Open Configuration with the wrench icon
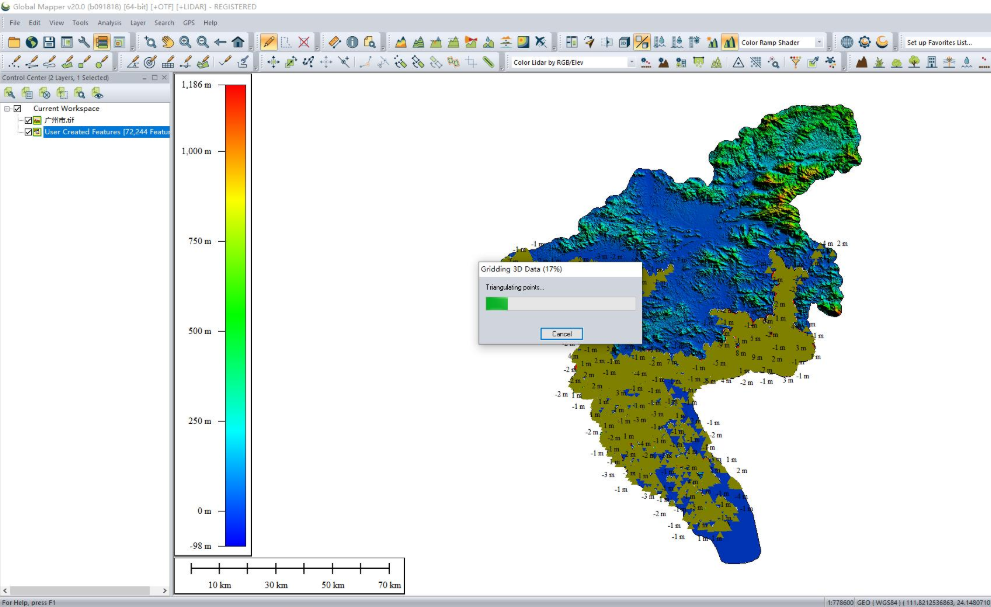The image size is (991, 607). [84, 42]
